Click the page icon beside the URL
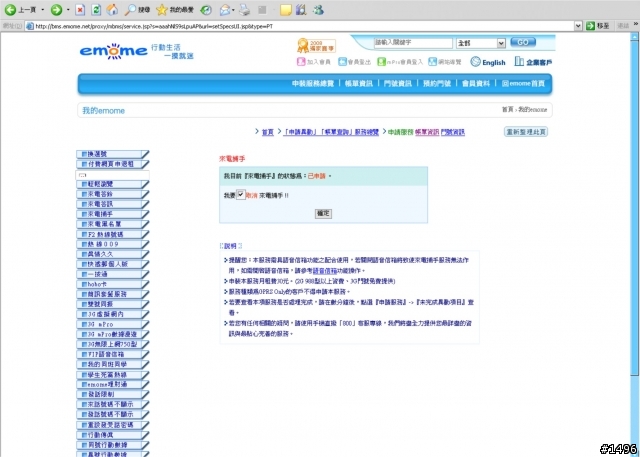Viewport: 640px width, 457px height. point(29,26)
